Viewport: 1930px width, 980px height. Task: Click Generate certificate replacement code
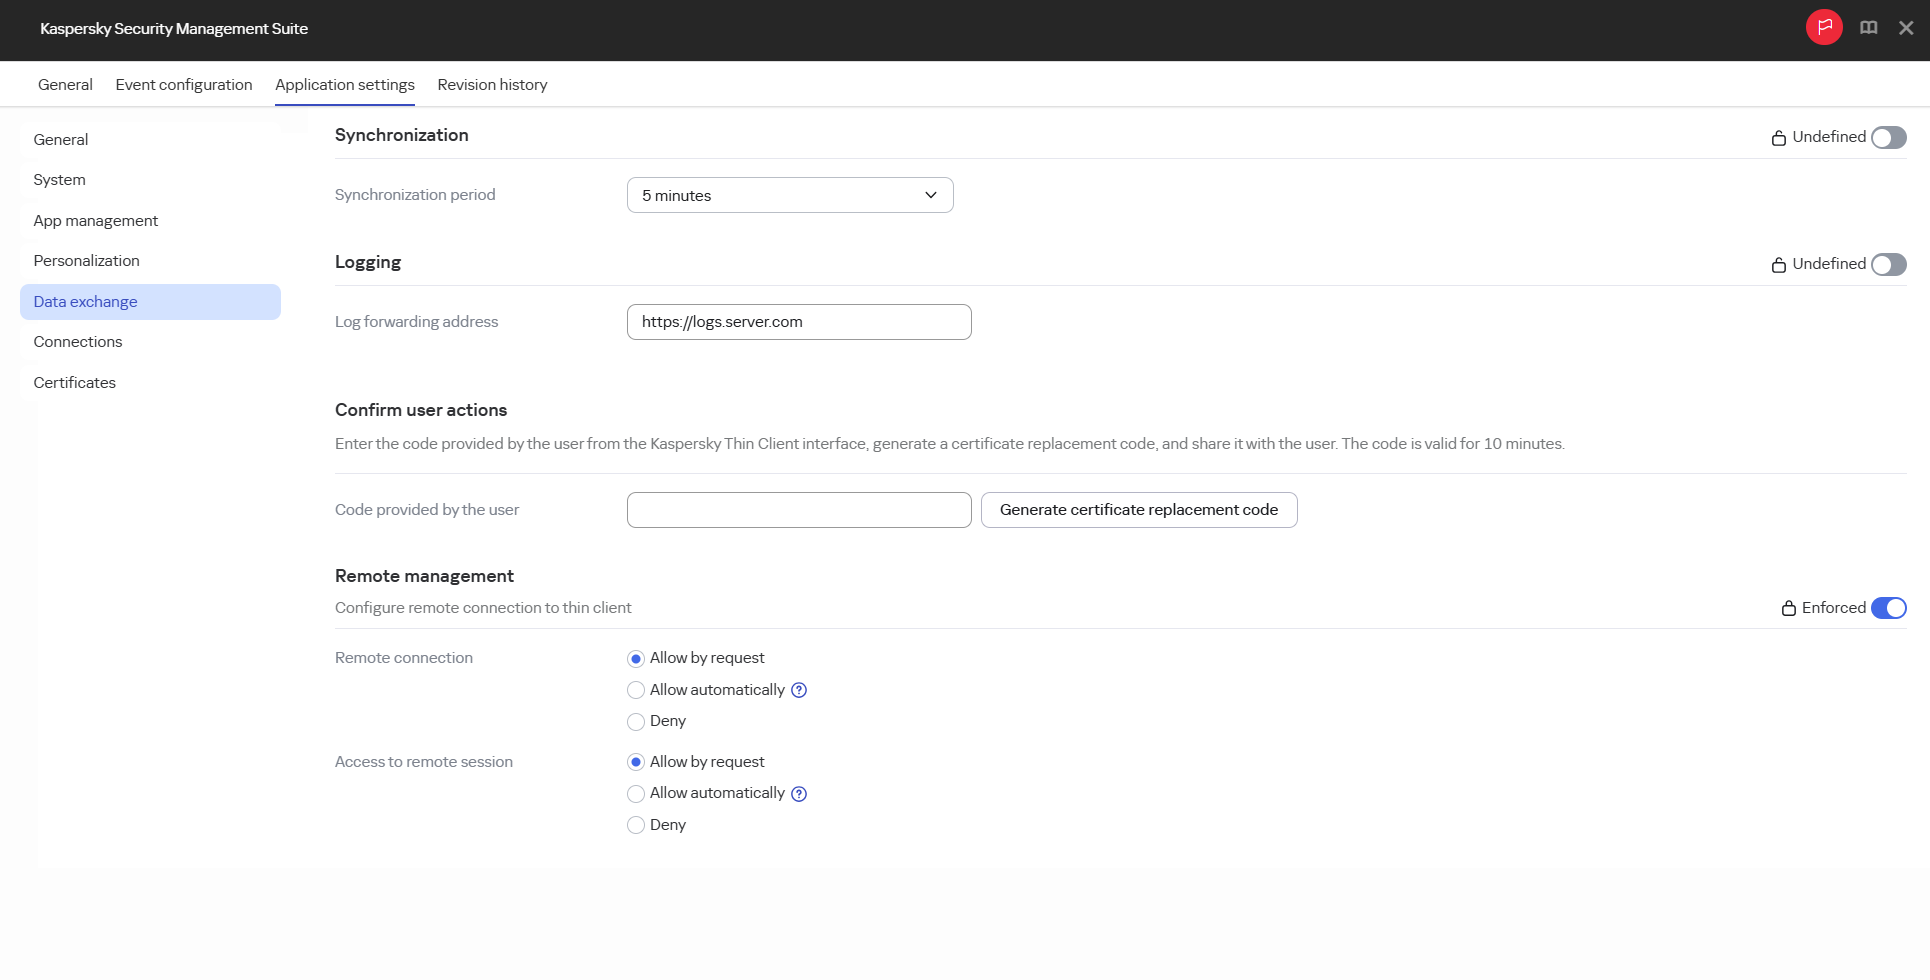1139,509
